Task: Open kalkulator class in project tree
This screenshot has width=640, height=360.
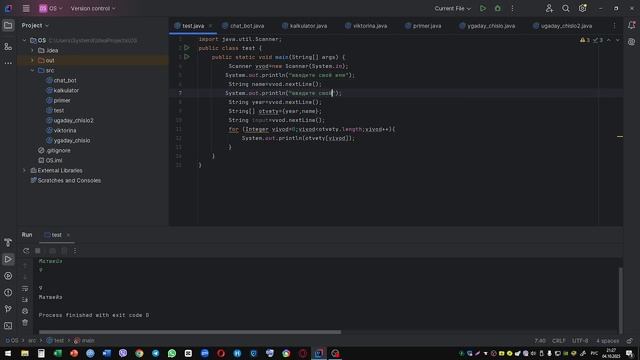Action: 62,91
